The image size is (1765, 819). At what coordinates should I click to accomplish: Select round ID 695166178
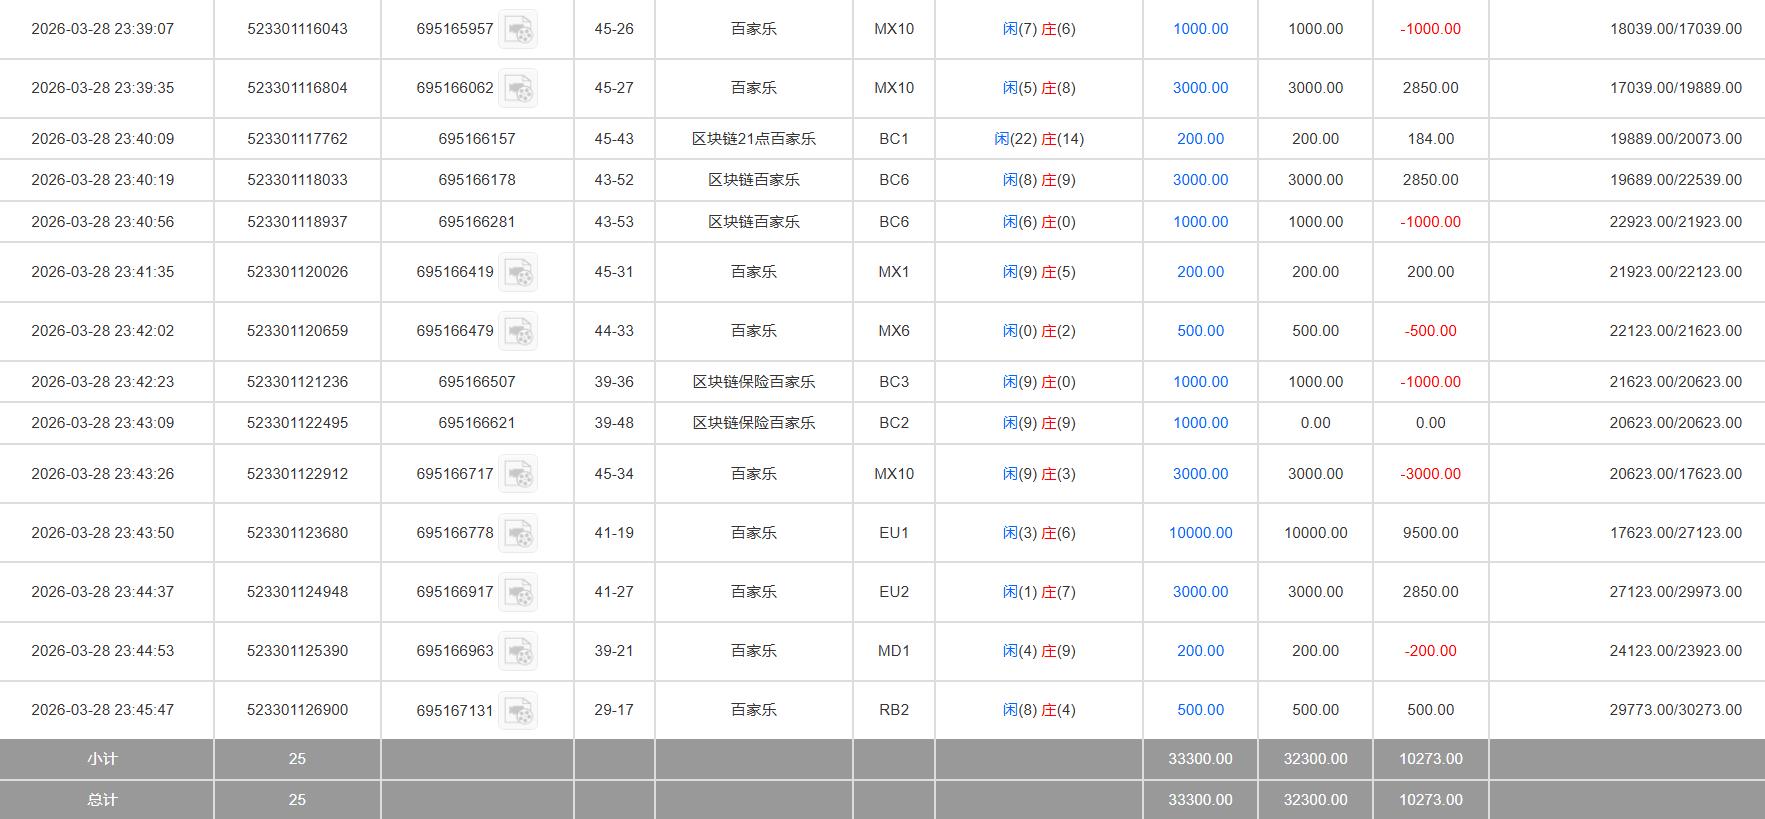pyautogui.click(x=477, y=180)
